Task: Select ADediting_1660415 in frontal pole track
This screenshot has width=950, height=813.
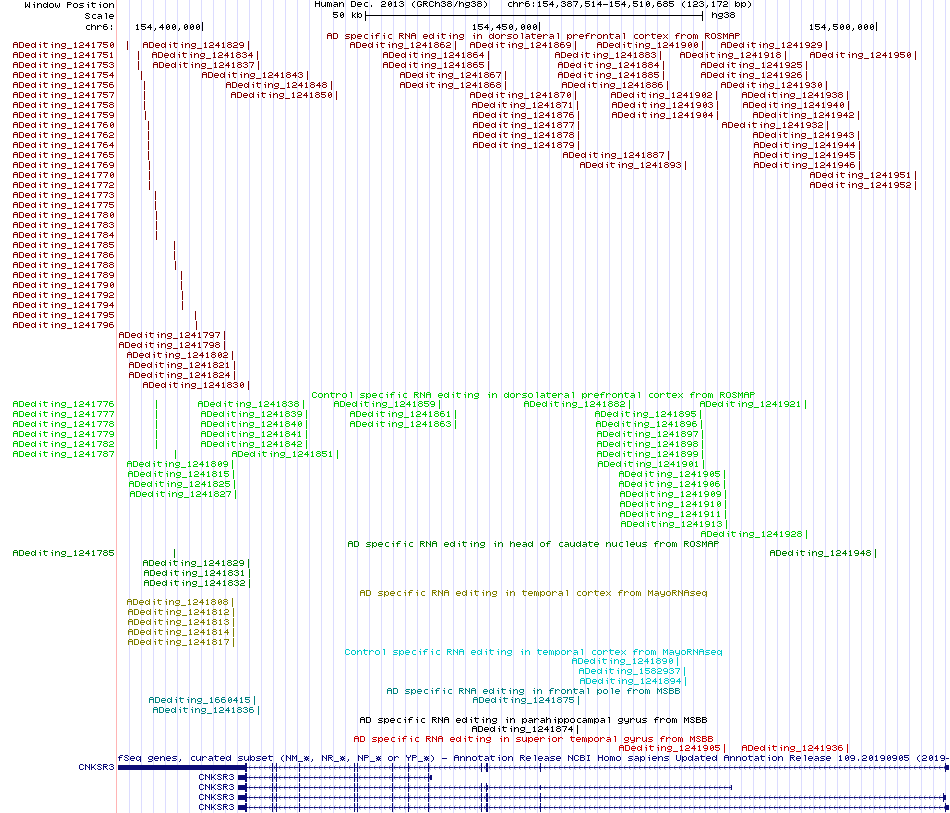Action: (199, 700)
